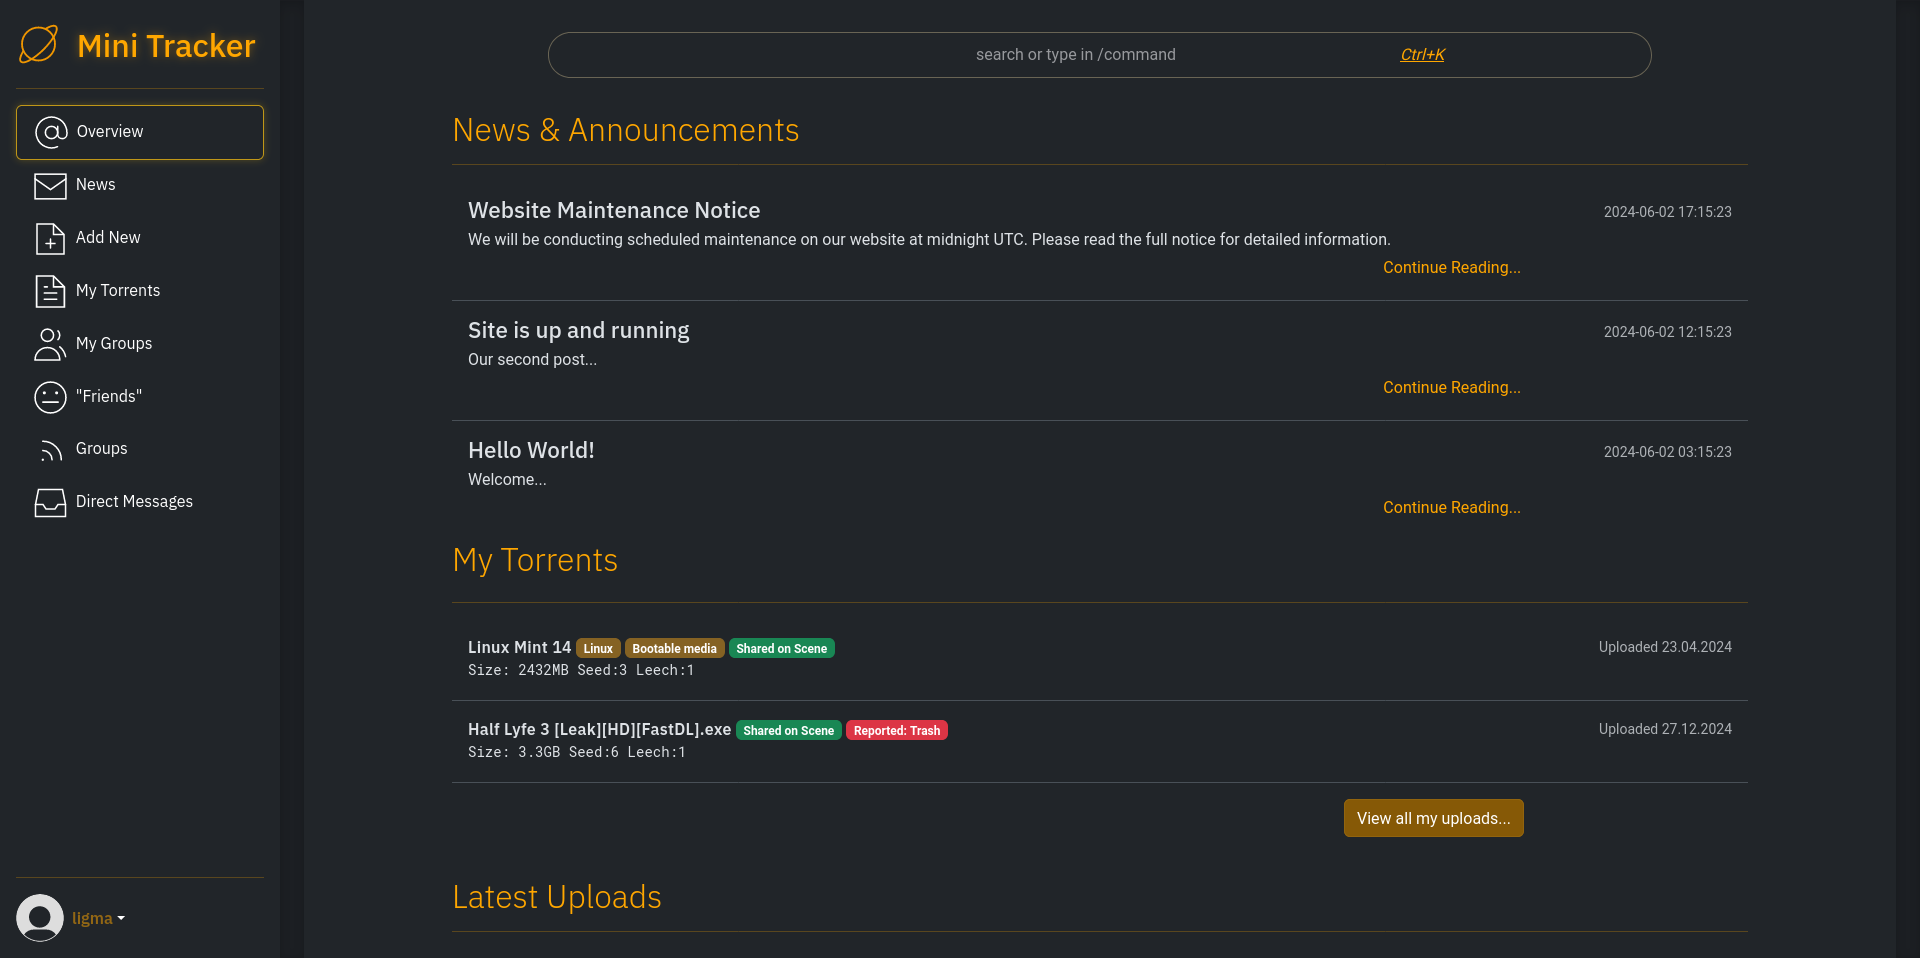Open the Direct Messages menu item
The width and height of the screenshot is (1920, 958).
[134, 502]
